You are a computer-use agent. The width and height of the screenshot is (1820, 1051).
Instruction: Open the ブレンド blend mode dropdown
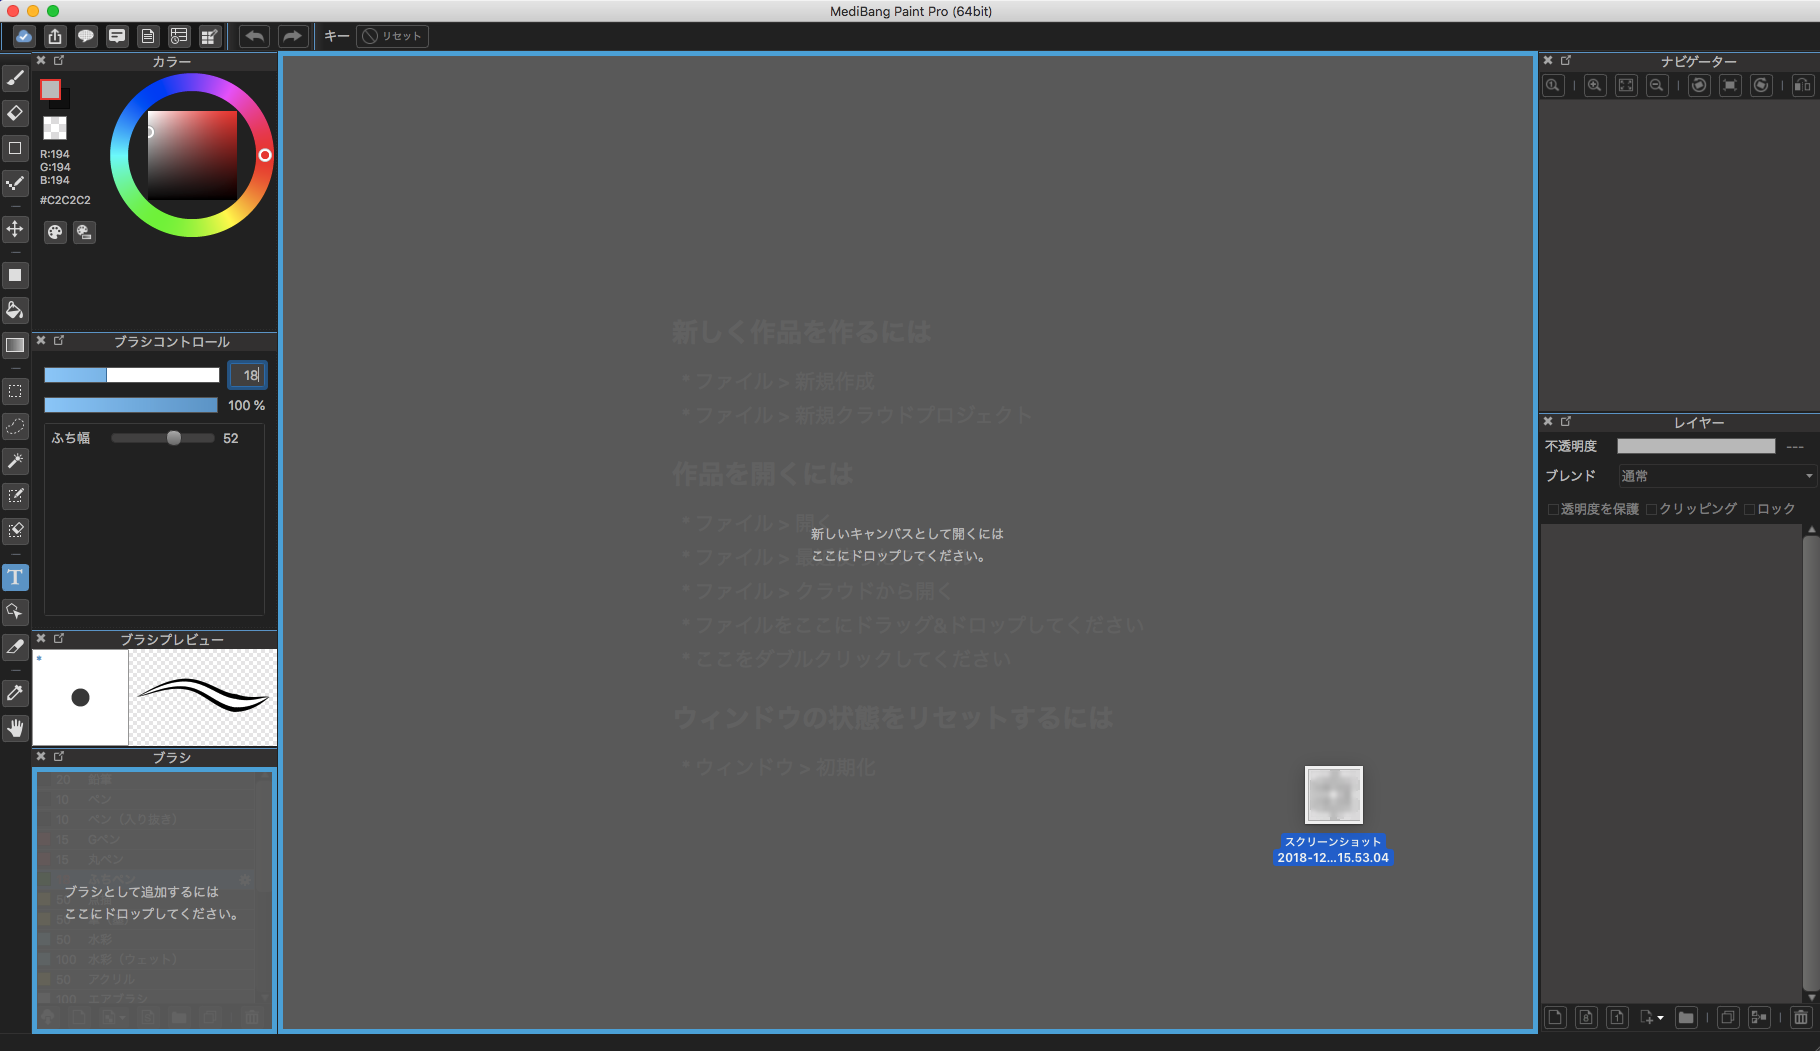coord(1717,476)
